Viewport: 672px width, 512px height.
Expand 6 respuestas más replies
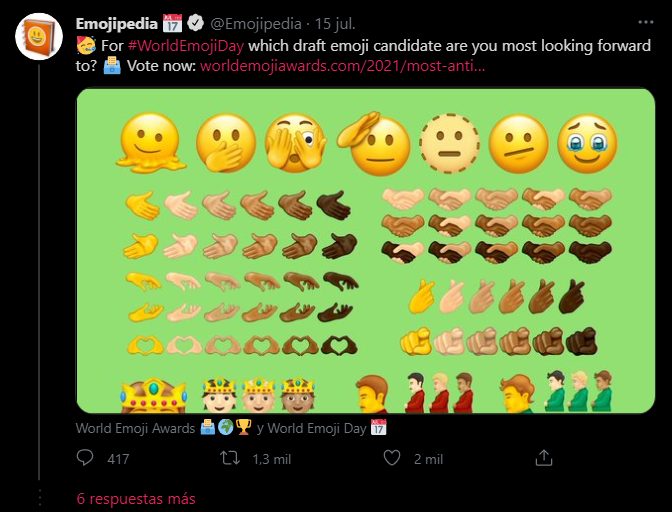(136, 498)
